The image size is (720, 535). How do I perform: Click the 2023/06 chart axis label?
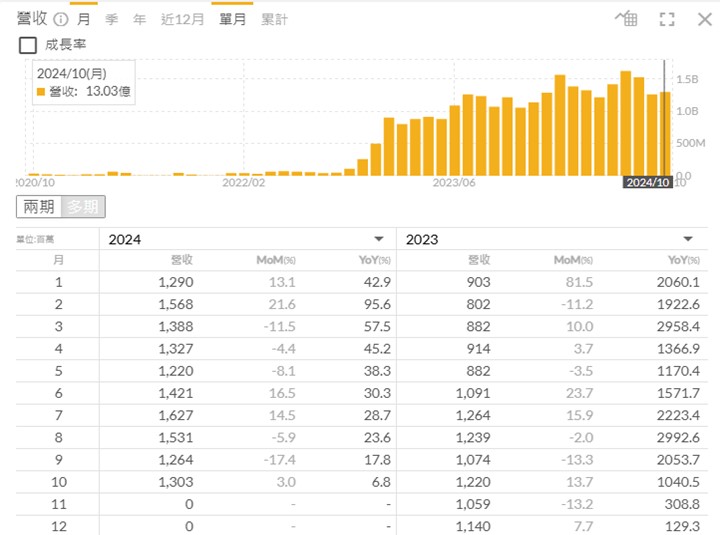454,183
